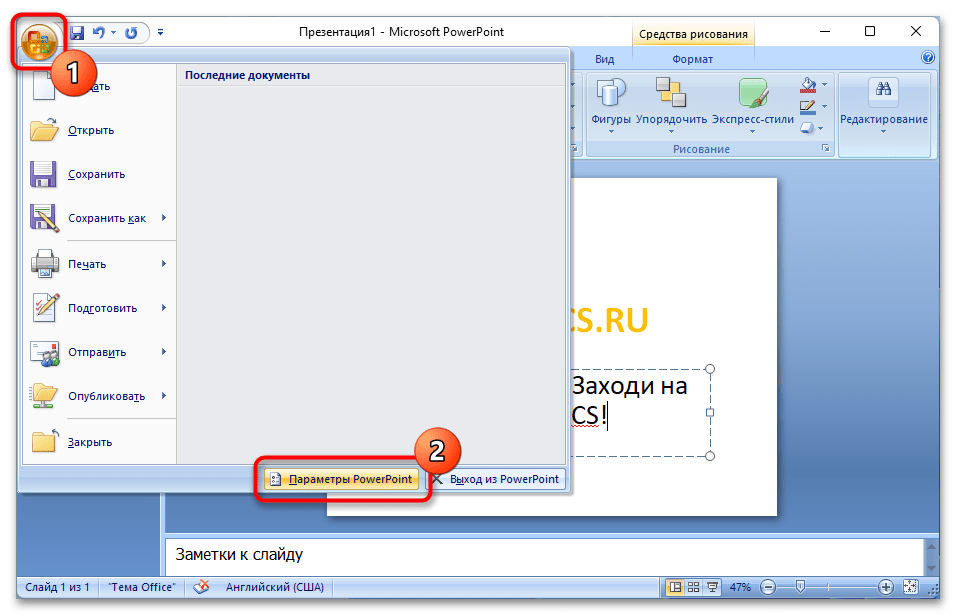Expand the Shape Outline dropdown arrow

pyautogui.click(x=824, y=106)
